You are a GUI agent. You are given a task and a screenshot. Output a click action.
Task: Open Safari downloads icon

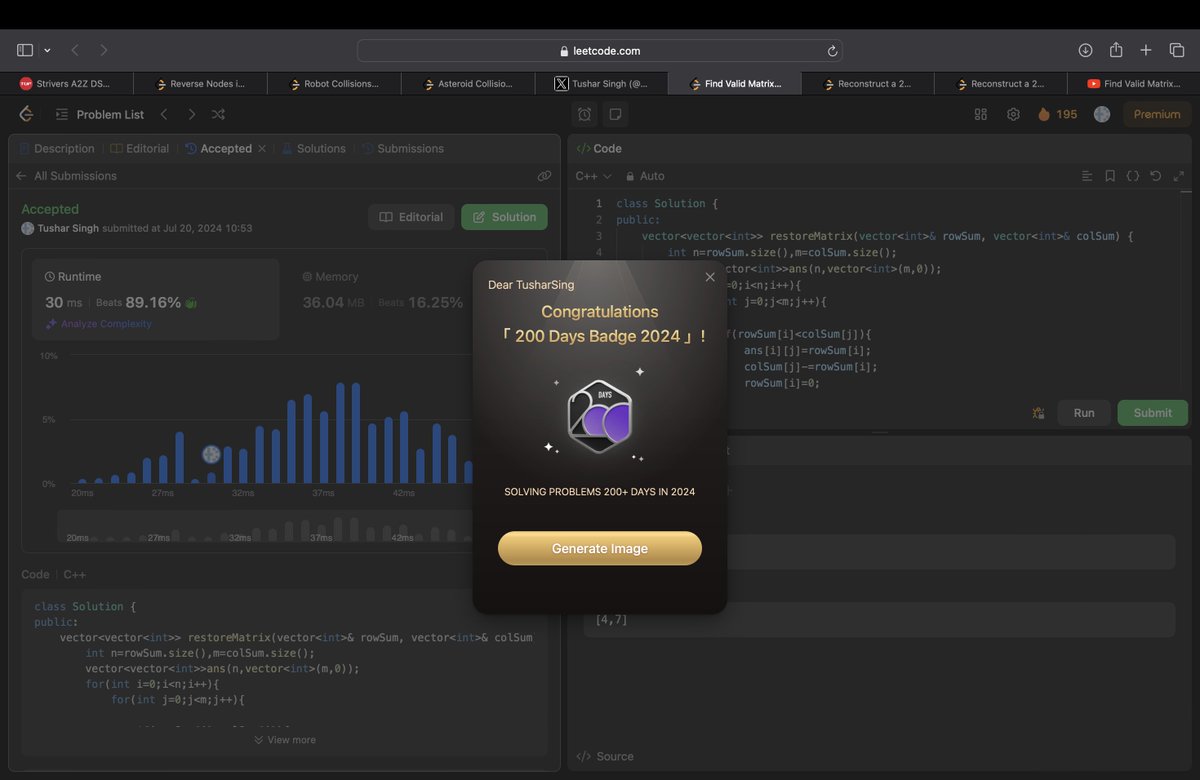click(x=1085, y=50)
